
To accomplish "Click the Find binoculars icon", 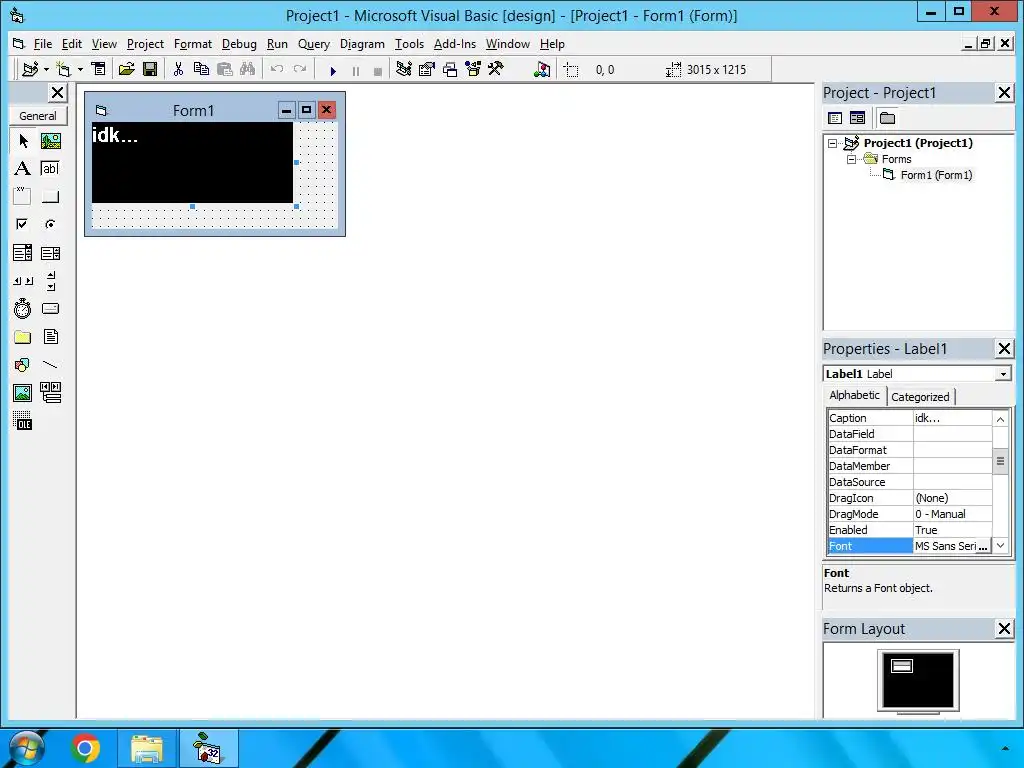I will (x=248, y=69).
